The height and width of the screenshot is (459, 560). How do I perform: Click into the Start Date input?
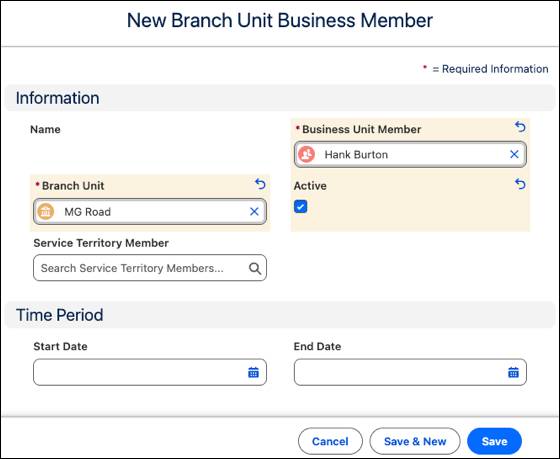150,372
